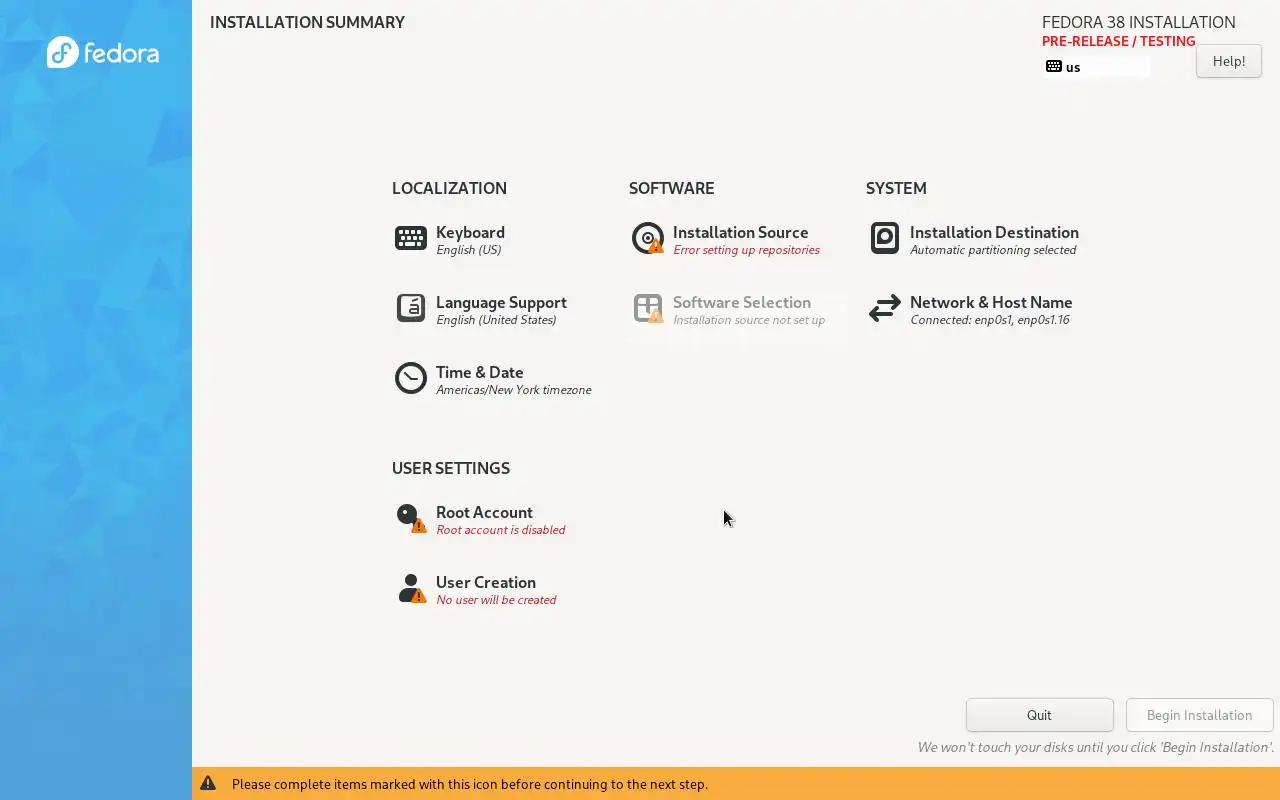Click 'Automatic partitioning selected' text
Screen dimensions: 1280x800
(x=993, y=250)
